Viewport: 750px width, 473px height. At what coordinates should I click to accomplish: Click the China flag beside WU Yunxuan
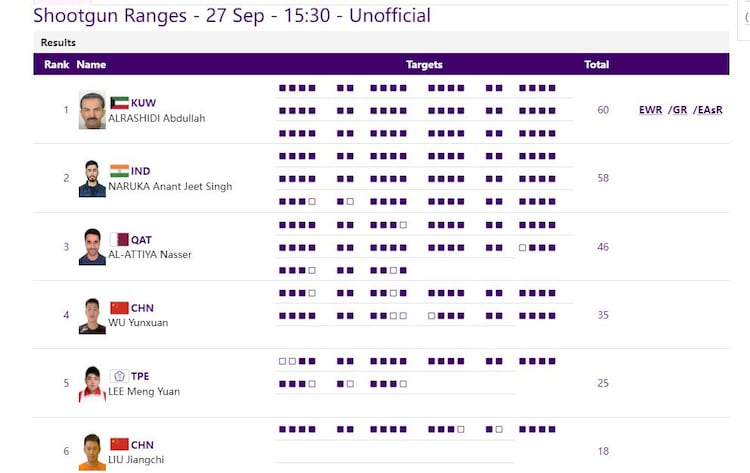coord(119,308)
